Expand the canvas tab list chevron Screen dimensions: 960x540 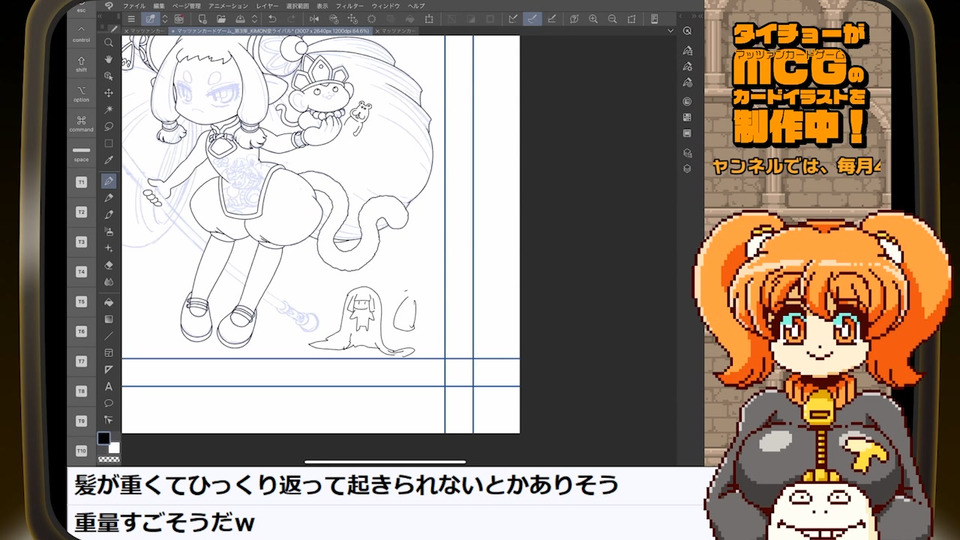[x=670, y=31]
